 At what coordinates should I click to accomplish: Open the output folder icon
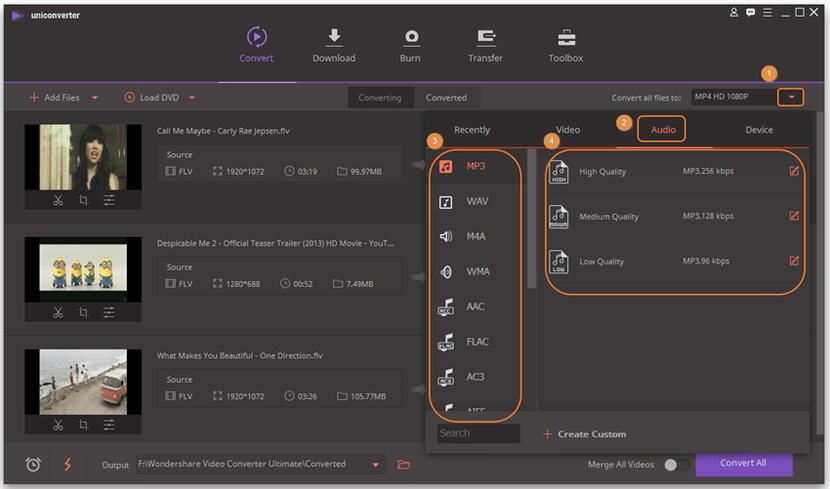[x=403, y=465]
